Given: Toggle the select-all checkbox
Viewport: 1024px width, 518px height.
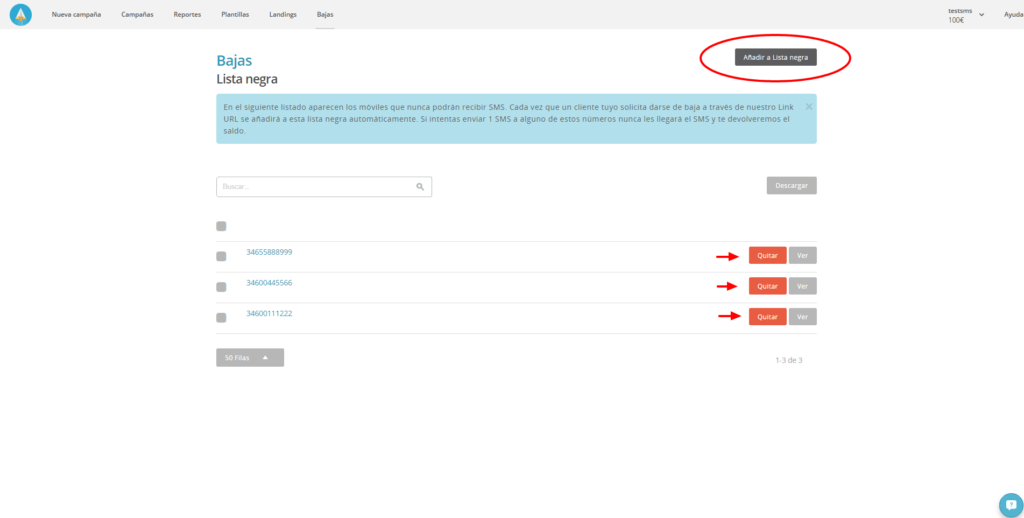Looking at the screenshot, I should [x=221, y=226].
